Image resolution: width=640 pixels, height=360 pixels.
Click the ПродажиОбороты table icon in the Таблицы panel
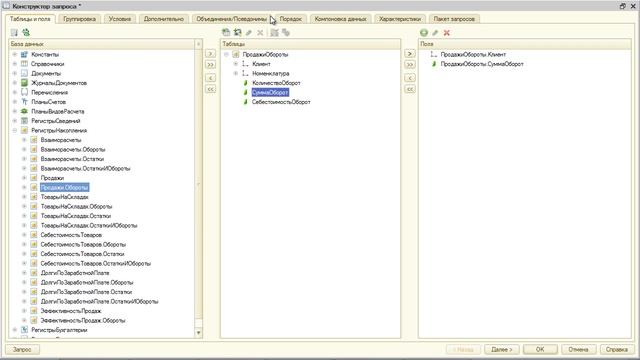[x=236, y=54]
